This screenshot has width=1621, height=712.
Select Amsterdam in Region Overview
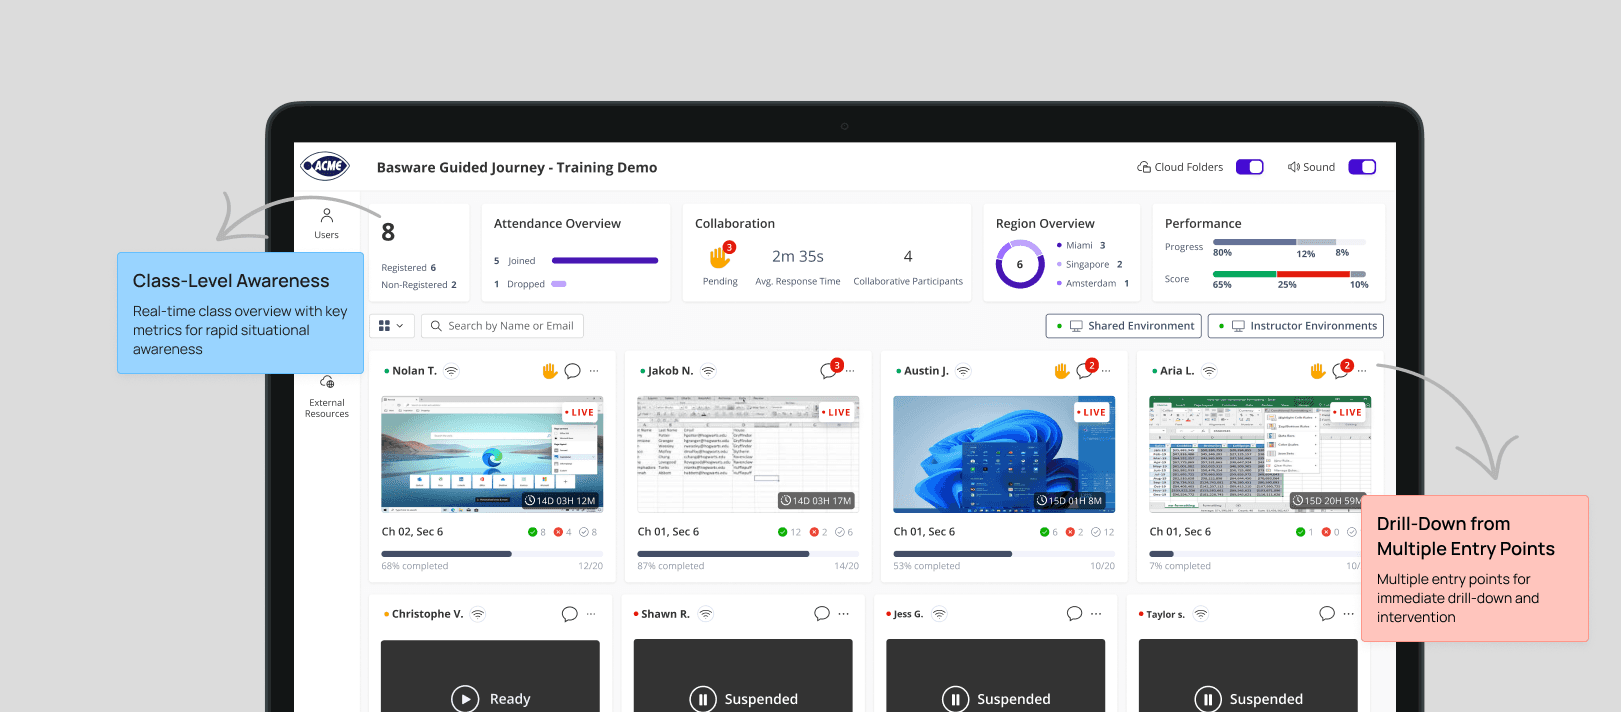point(1093,283)
